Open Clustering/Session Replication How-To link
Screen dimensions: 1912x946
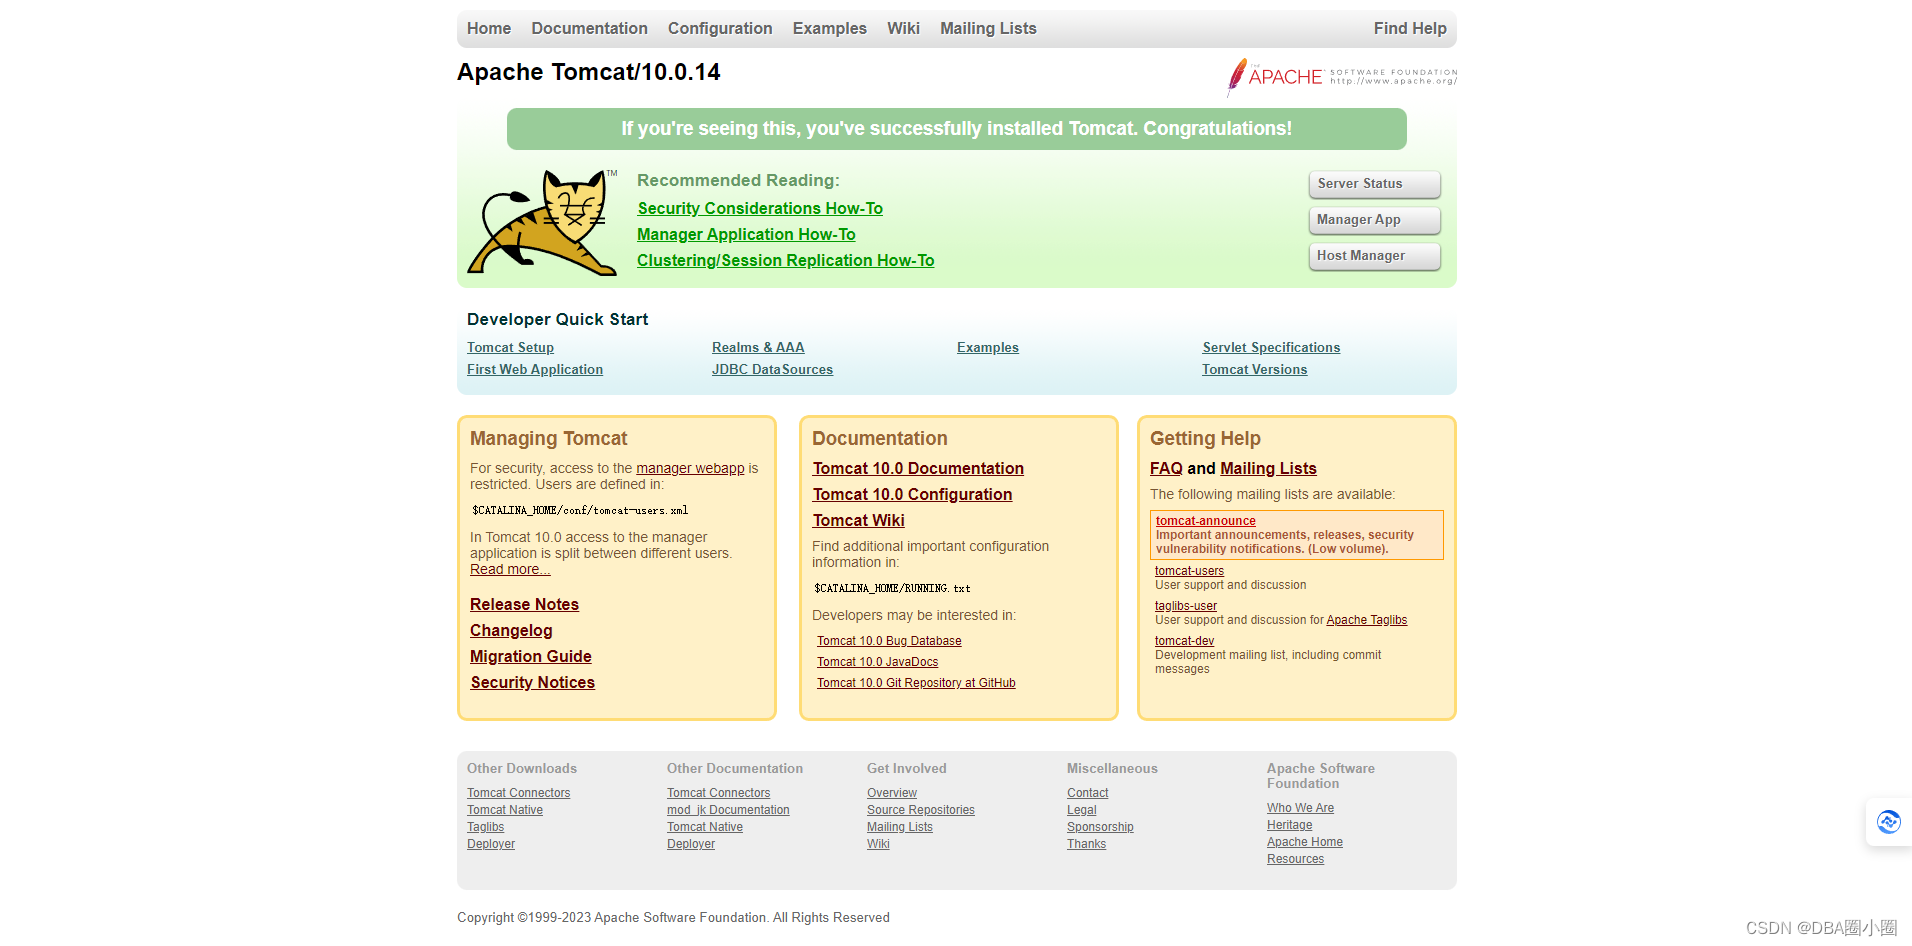point(786,260)
